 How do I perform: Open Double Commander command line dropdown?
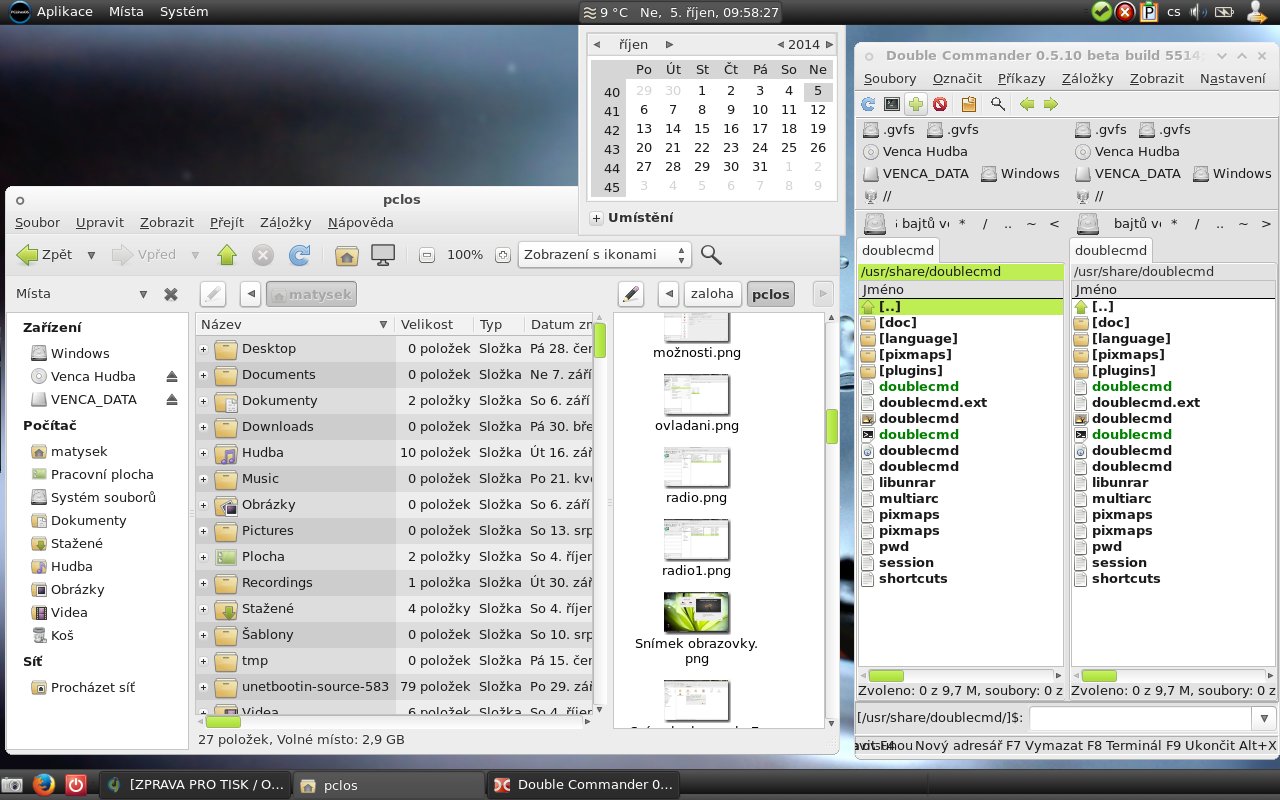pyautogui.click(x=1264, y=718)
